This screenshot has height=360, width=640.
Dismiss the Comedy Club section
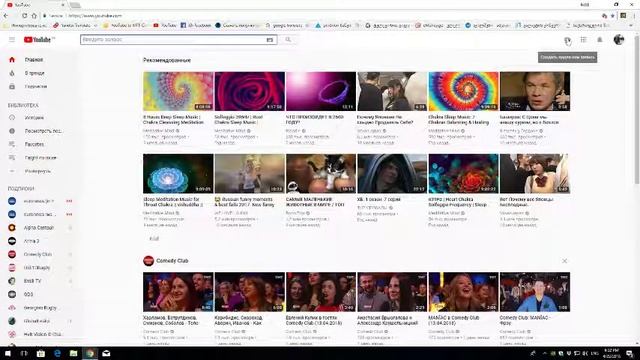click(x=564, y=261)
